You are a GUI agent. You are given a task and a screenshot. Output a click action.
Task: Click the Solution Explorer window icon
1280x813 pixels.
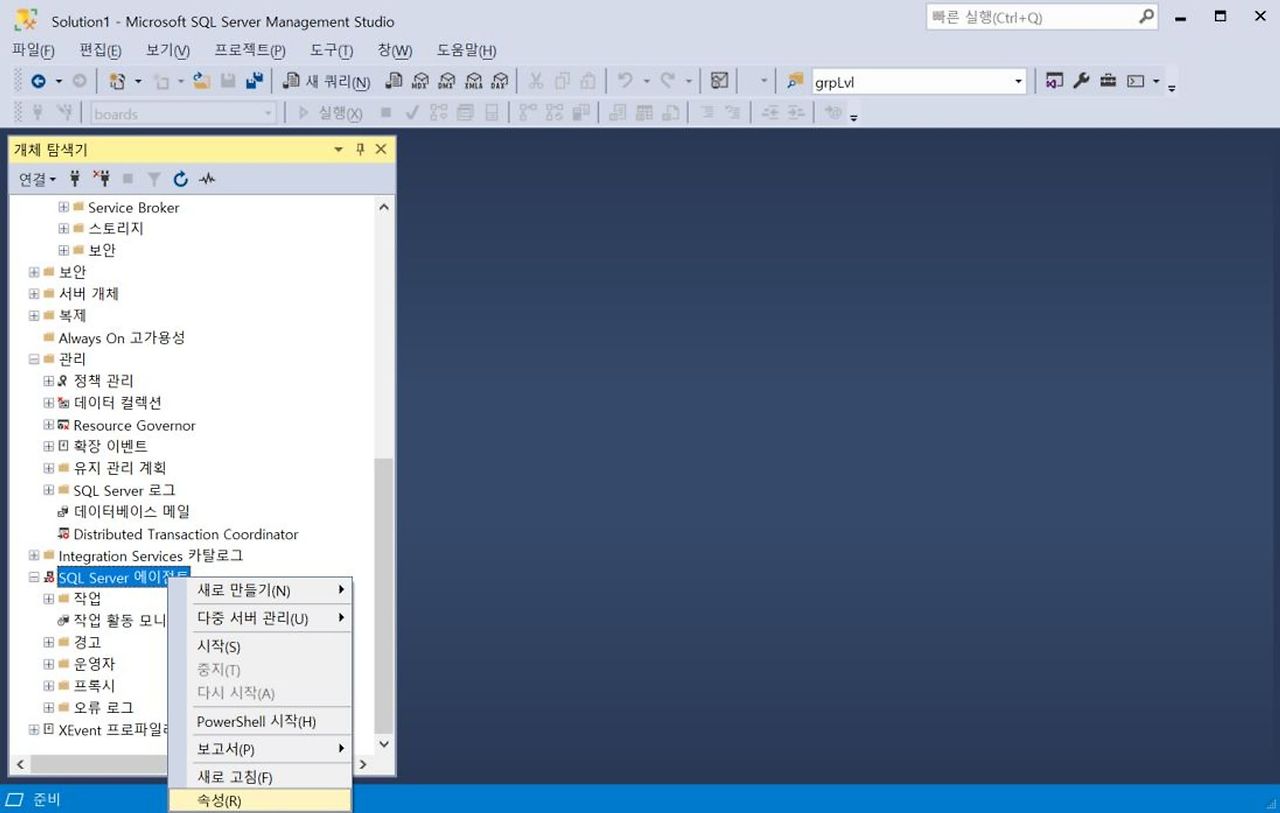pos(1054,81)
